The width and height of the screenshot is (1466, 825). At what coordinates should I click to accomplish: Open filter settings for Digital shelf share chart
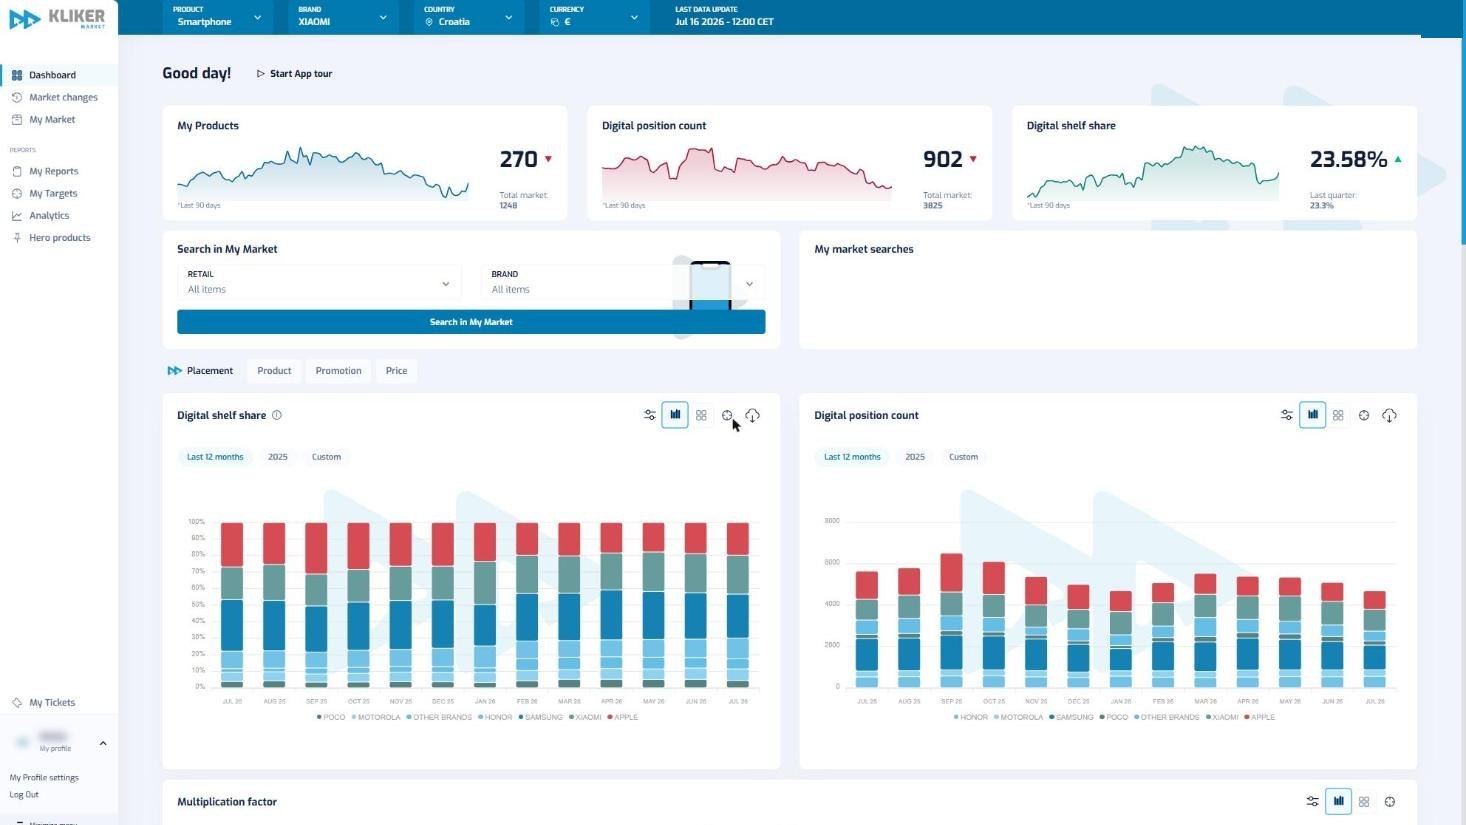pyautogui.click(x=649, y=415)
